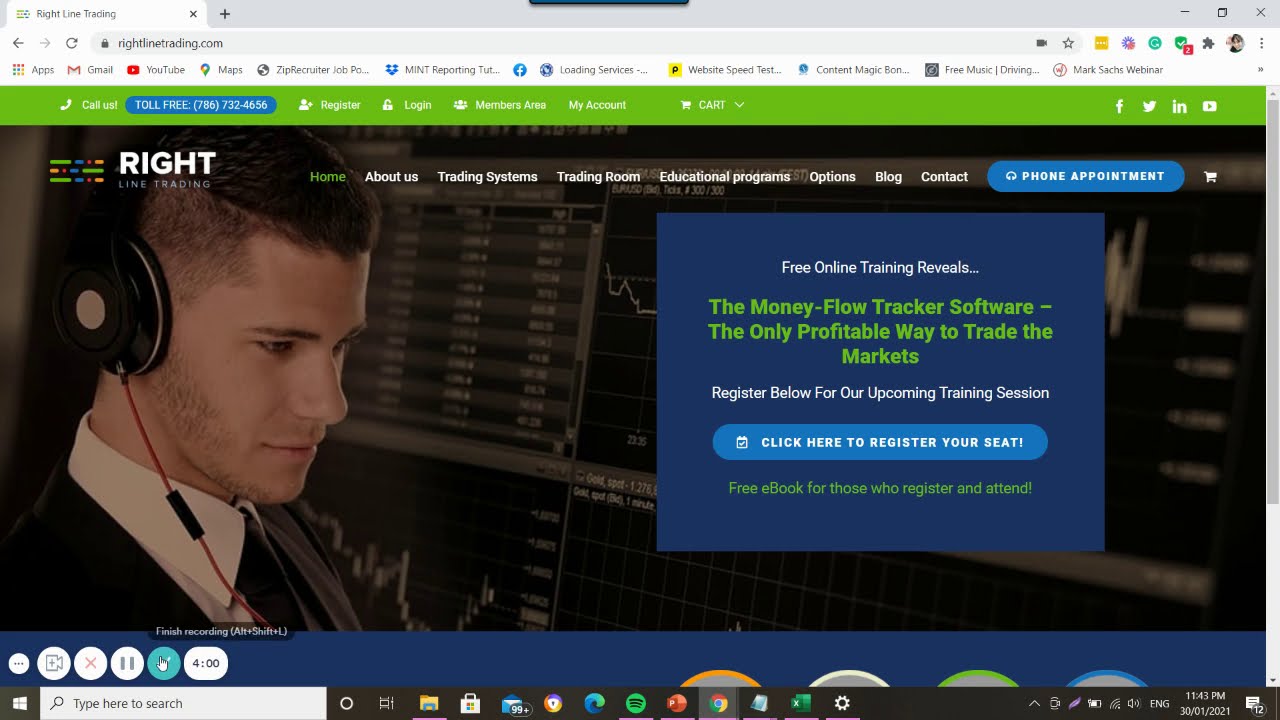Open the Windows notification center
Screen dimensions: 1280x720
(x=1254, y=703)
